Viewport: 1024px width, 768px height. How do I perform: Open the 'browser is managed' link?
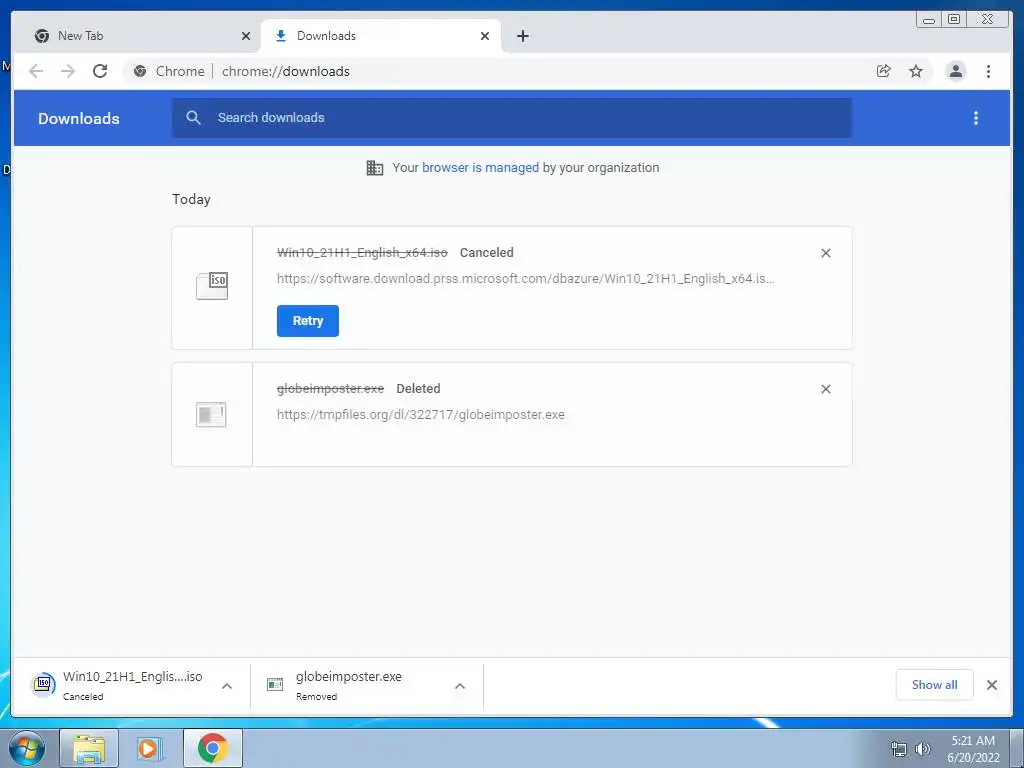coord(480,168)
